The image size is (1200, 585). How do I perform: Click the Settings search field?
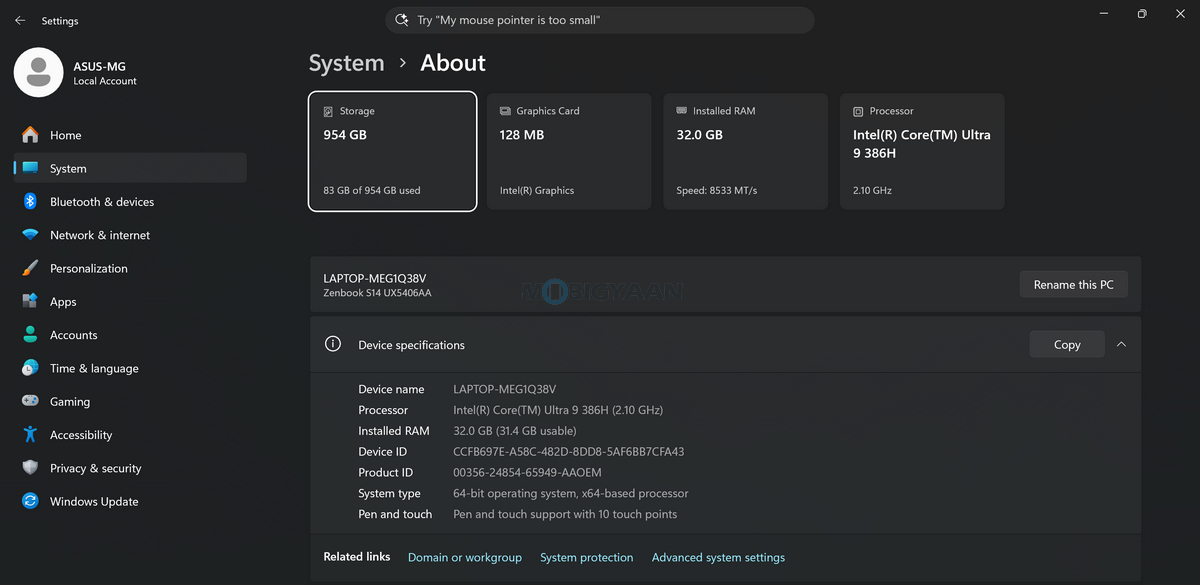click(x=600, y=20)
